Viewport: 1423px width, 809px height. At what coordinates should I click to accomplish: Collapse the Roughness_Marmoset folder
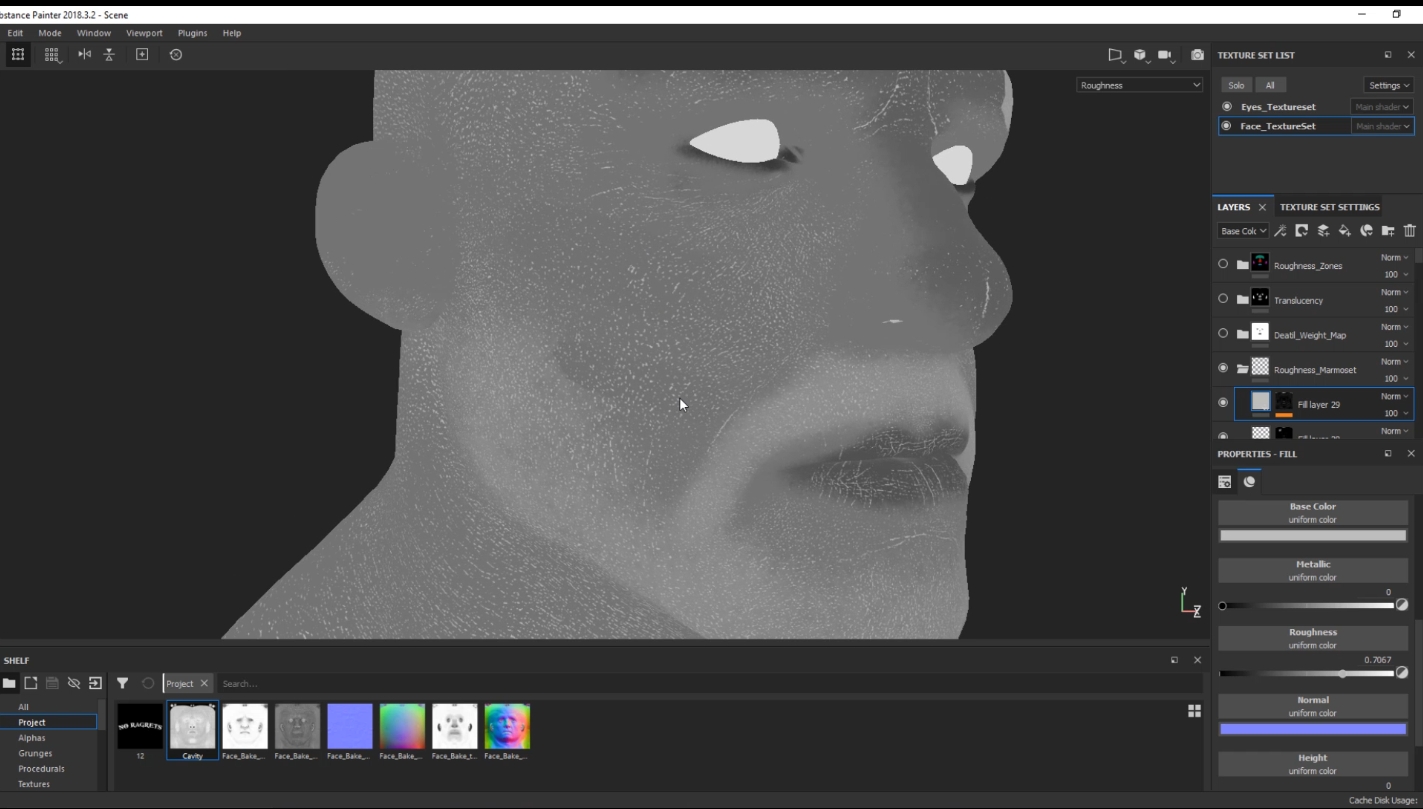(x=1242, y=369)
